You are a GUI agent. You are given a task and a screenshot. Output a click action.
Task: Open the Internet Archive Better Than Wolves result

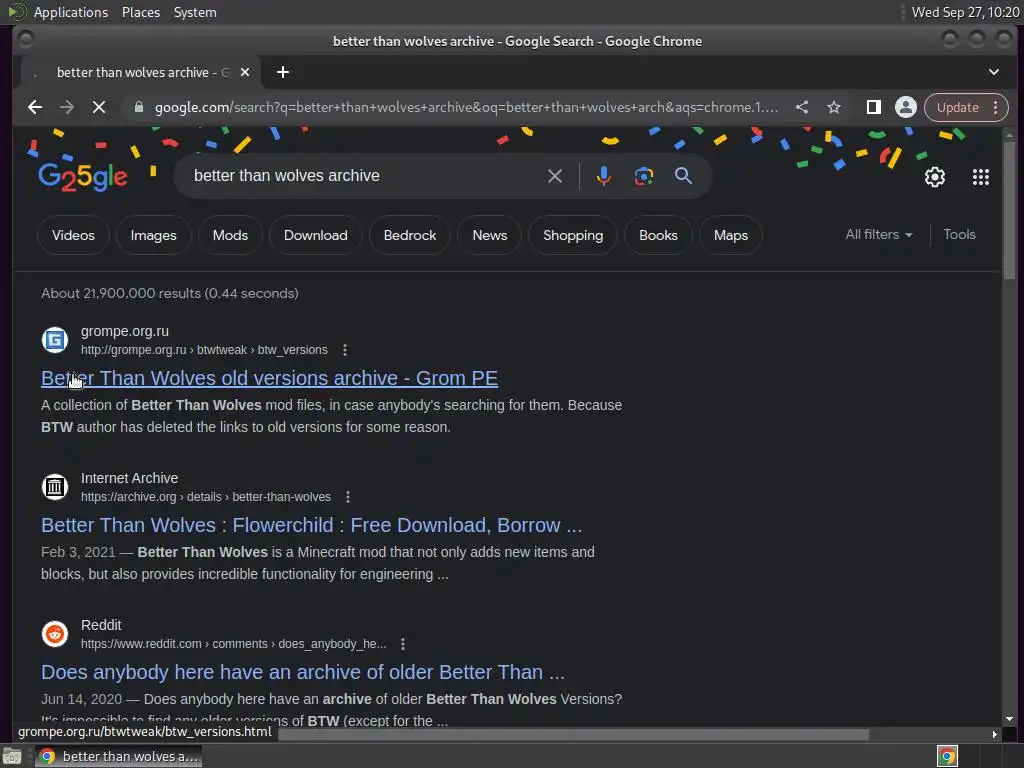(311, 525)
